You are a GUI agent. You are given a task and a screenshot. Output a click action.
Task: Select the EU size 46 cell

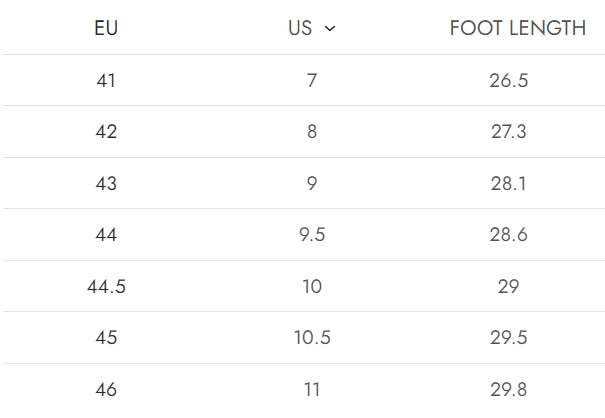(106, 389)
